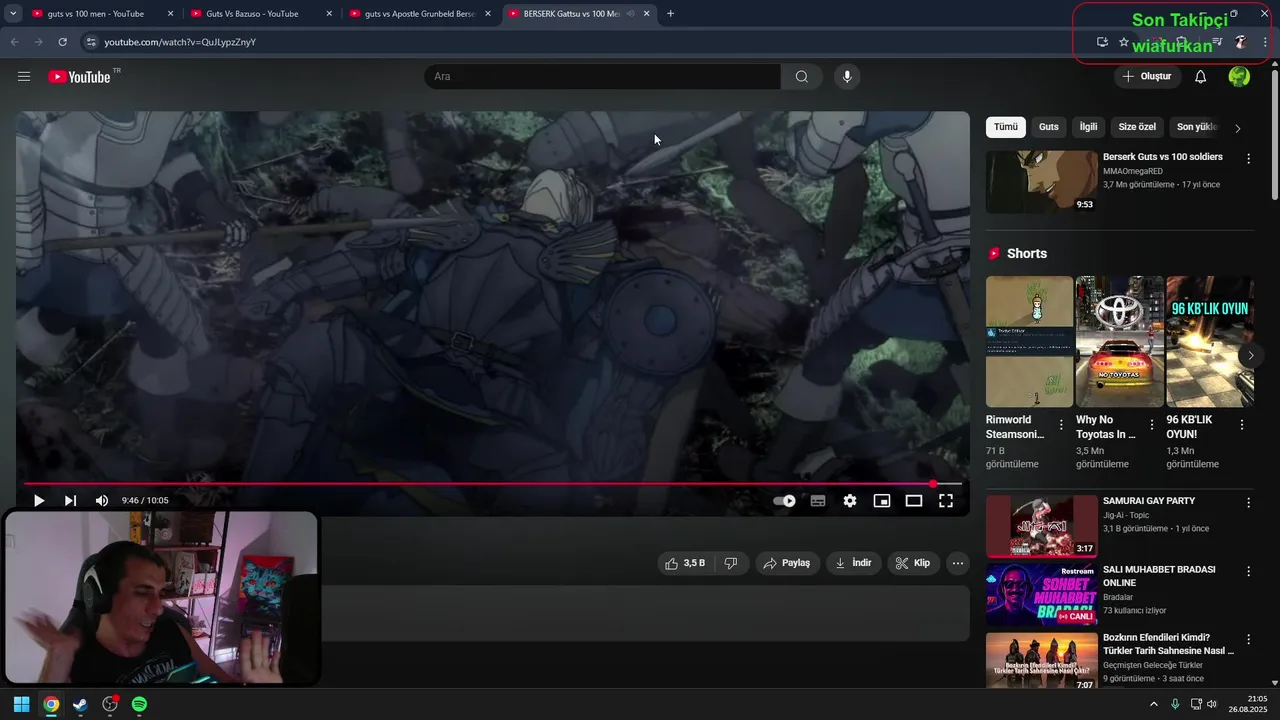
Task: Click the Paylaş share button
Action: click(787, 563)
